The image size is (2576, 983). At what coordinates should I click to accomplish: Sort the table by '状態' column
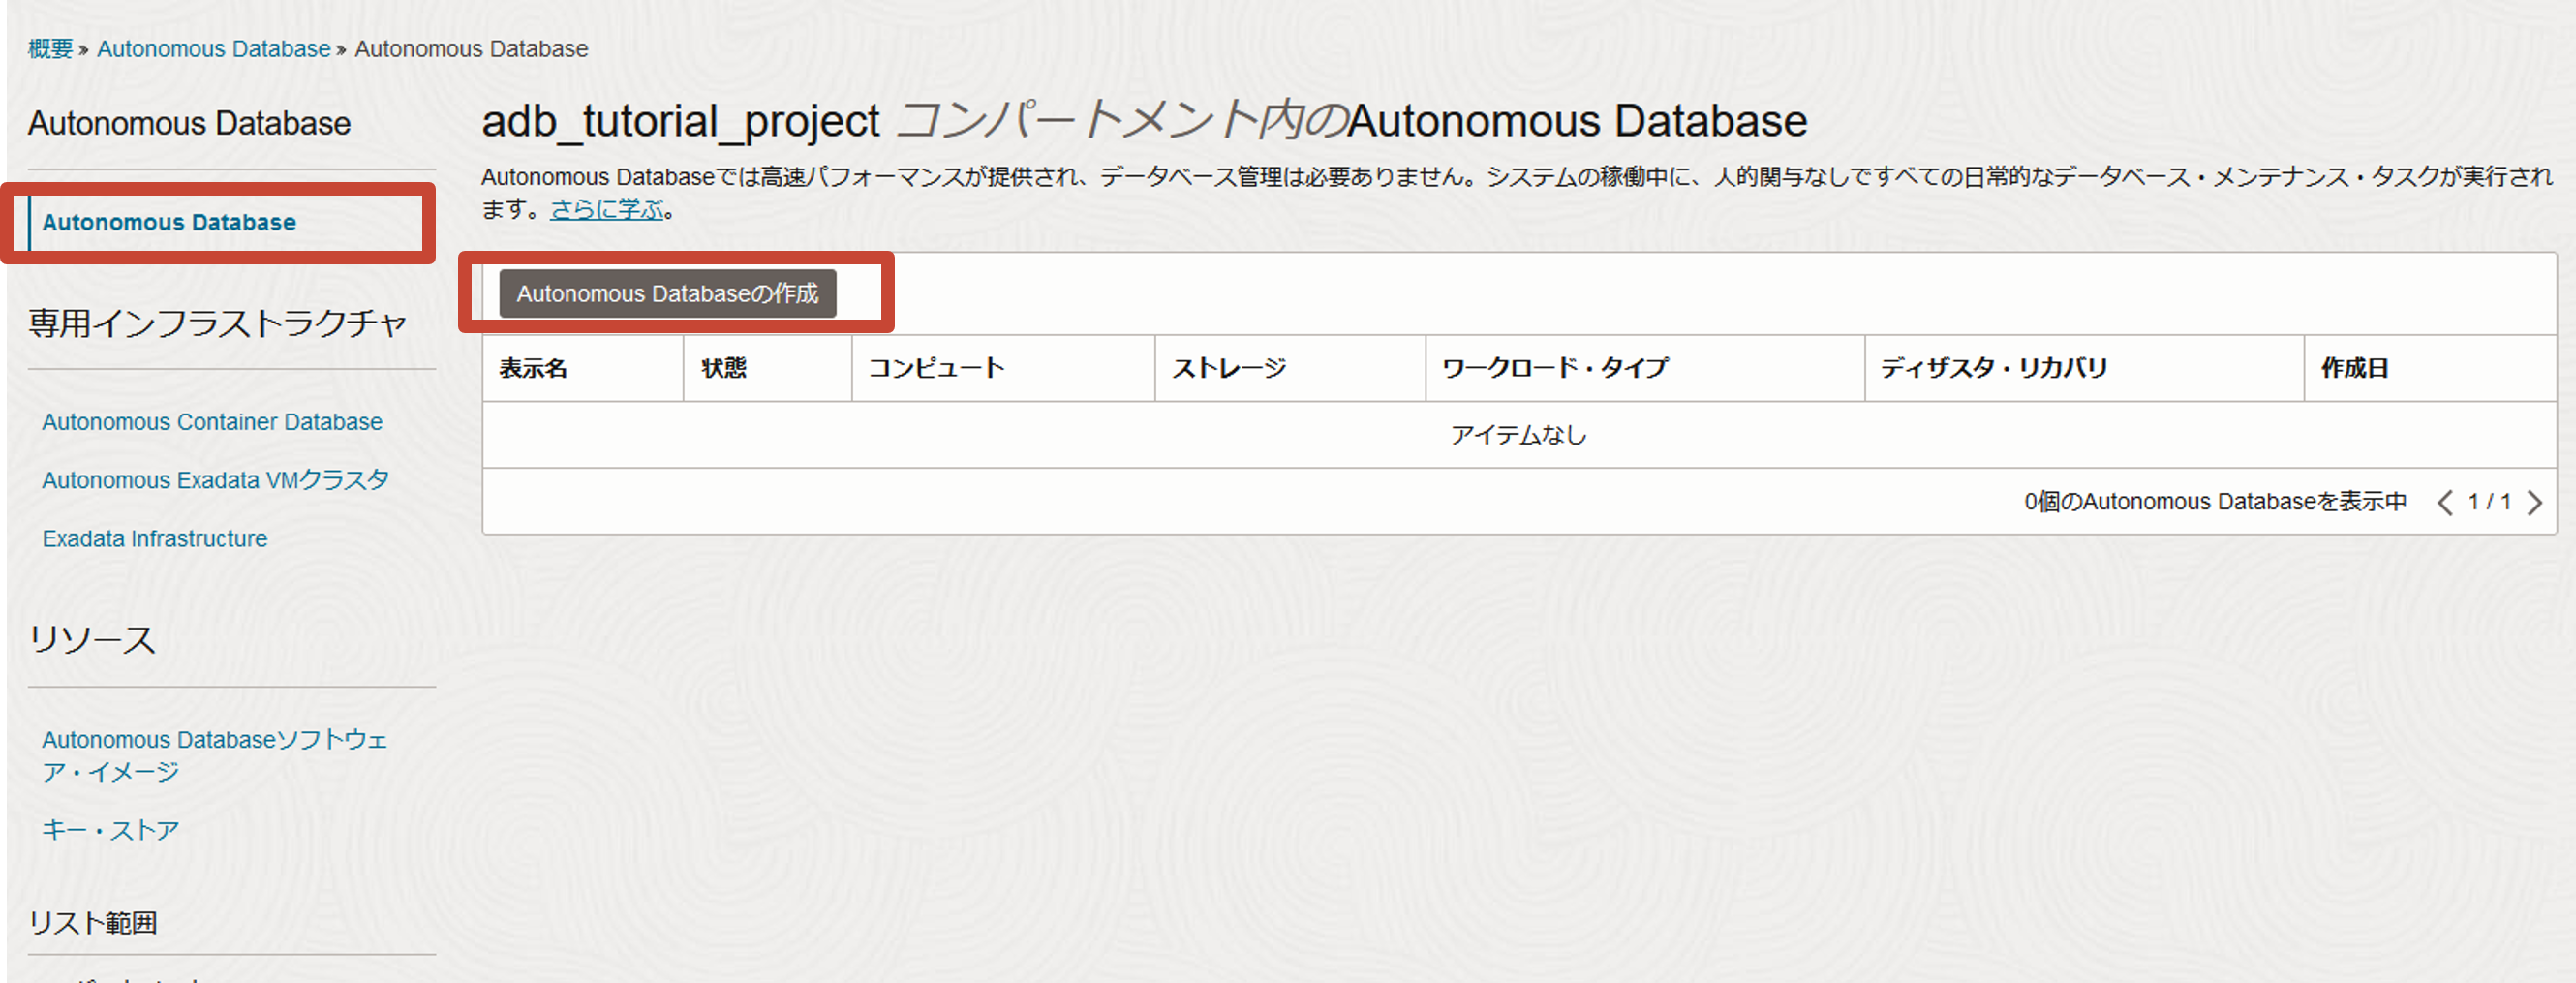[724, 368]
